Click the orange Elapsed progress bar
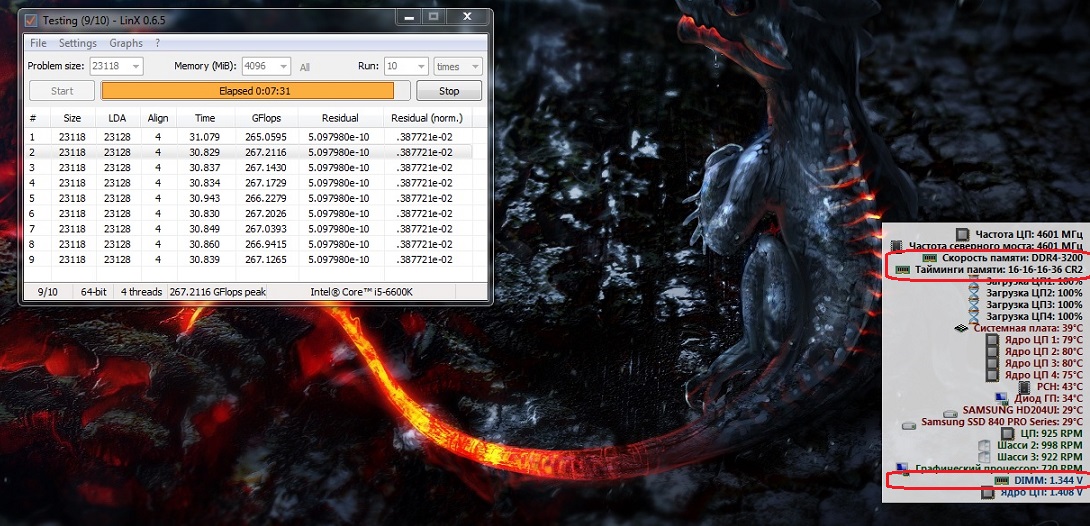1090x526 pixels. pyautogui.click(x=247, y=91)
